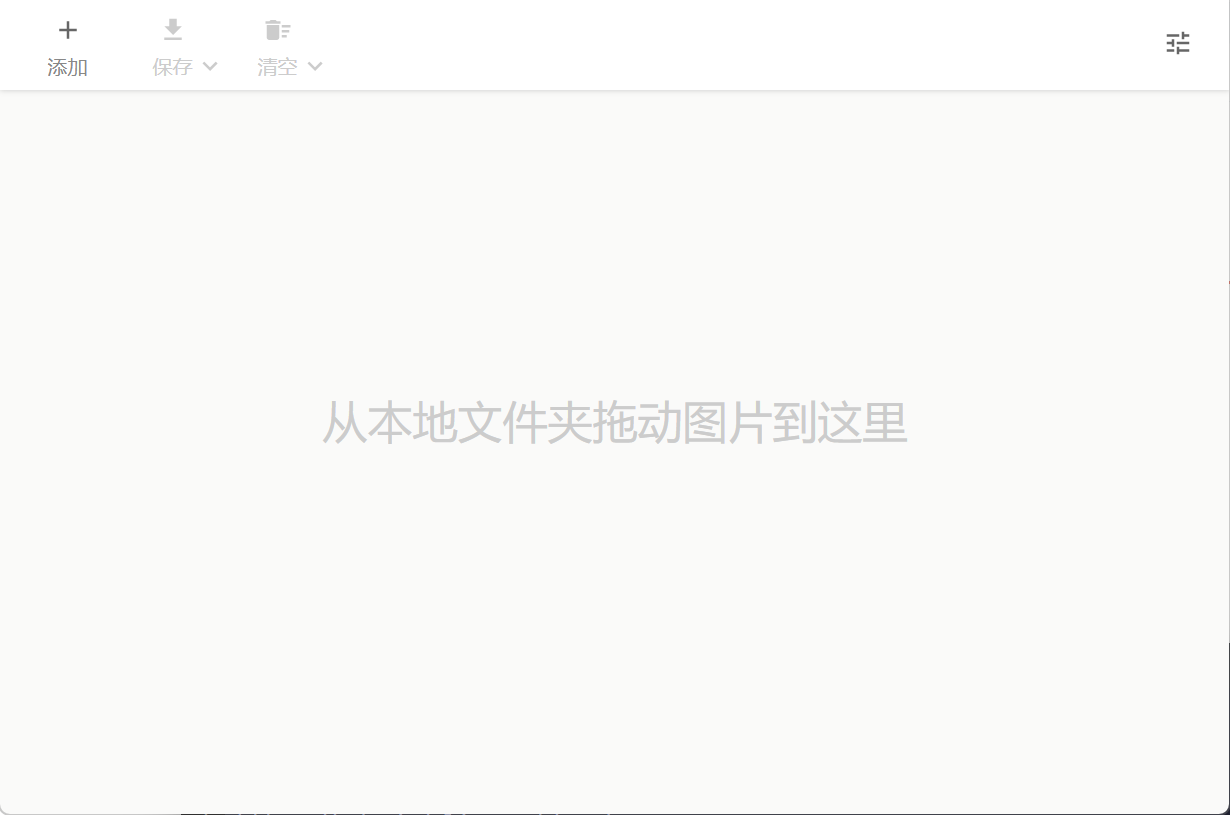1230x815 pixels.
Task: Click the download arrow save icon
Action: click(x=173, y=30)
